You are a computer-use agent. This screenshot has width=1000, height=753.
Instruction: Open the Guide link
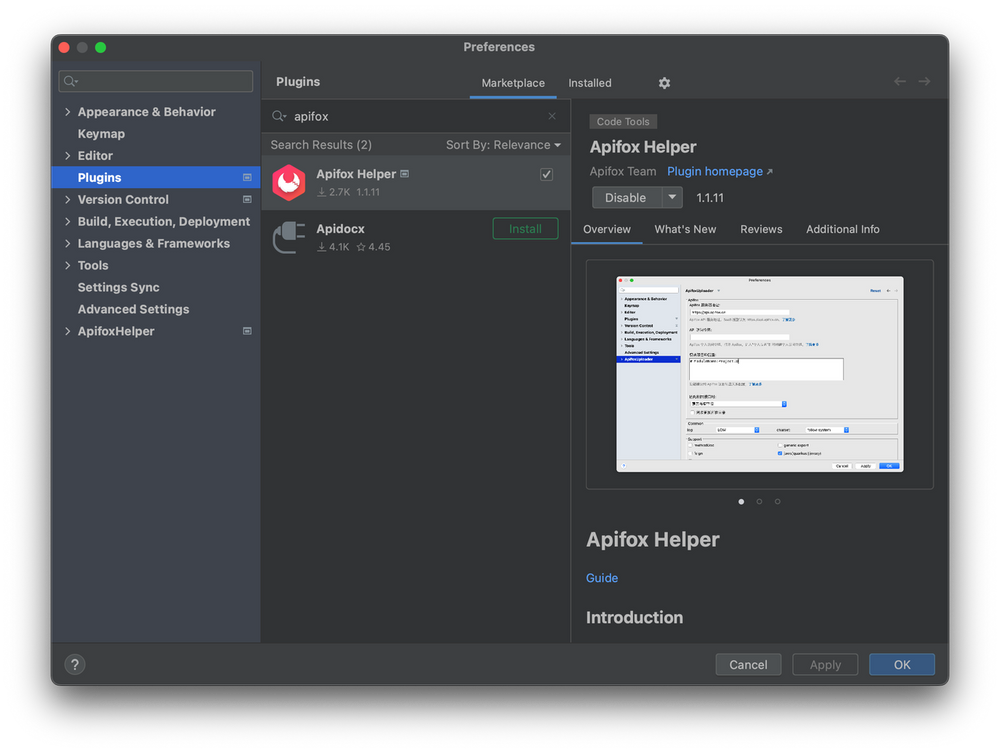(602, 578)
